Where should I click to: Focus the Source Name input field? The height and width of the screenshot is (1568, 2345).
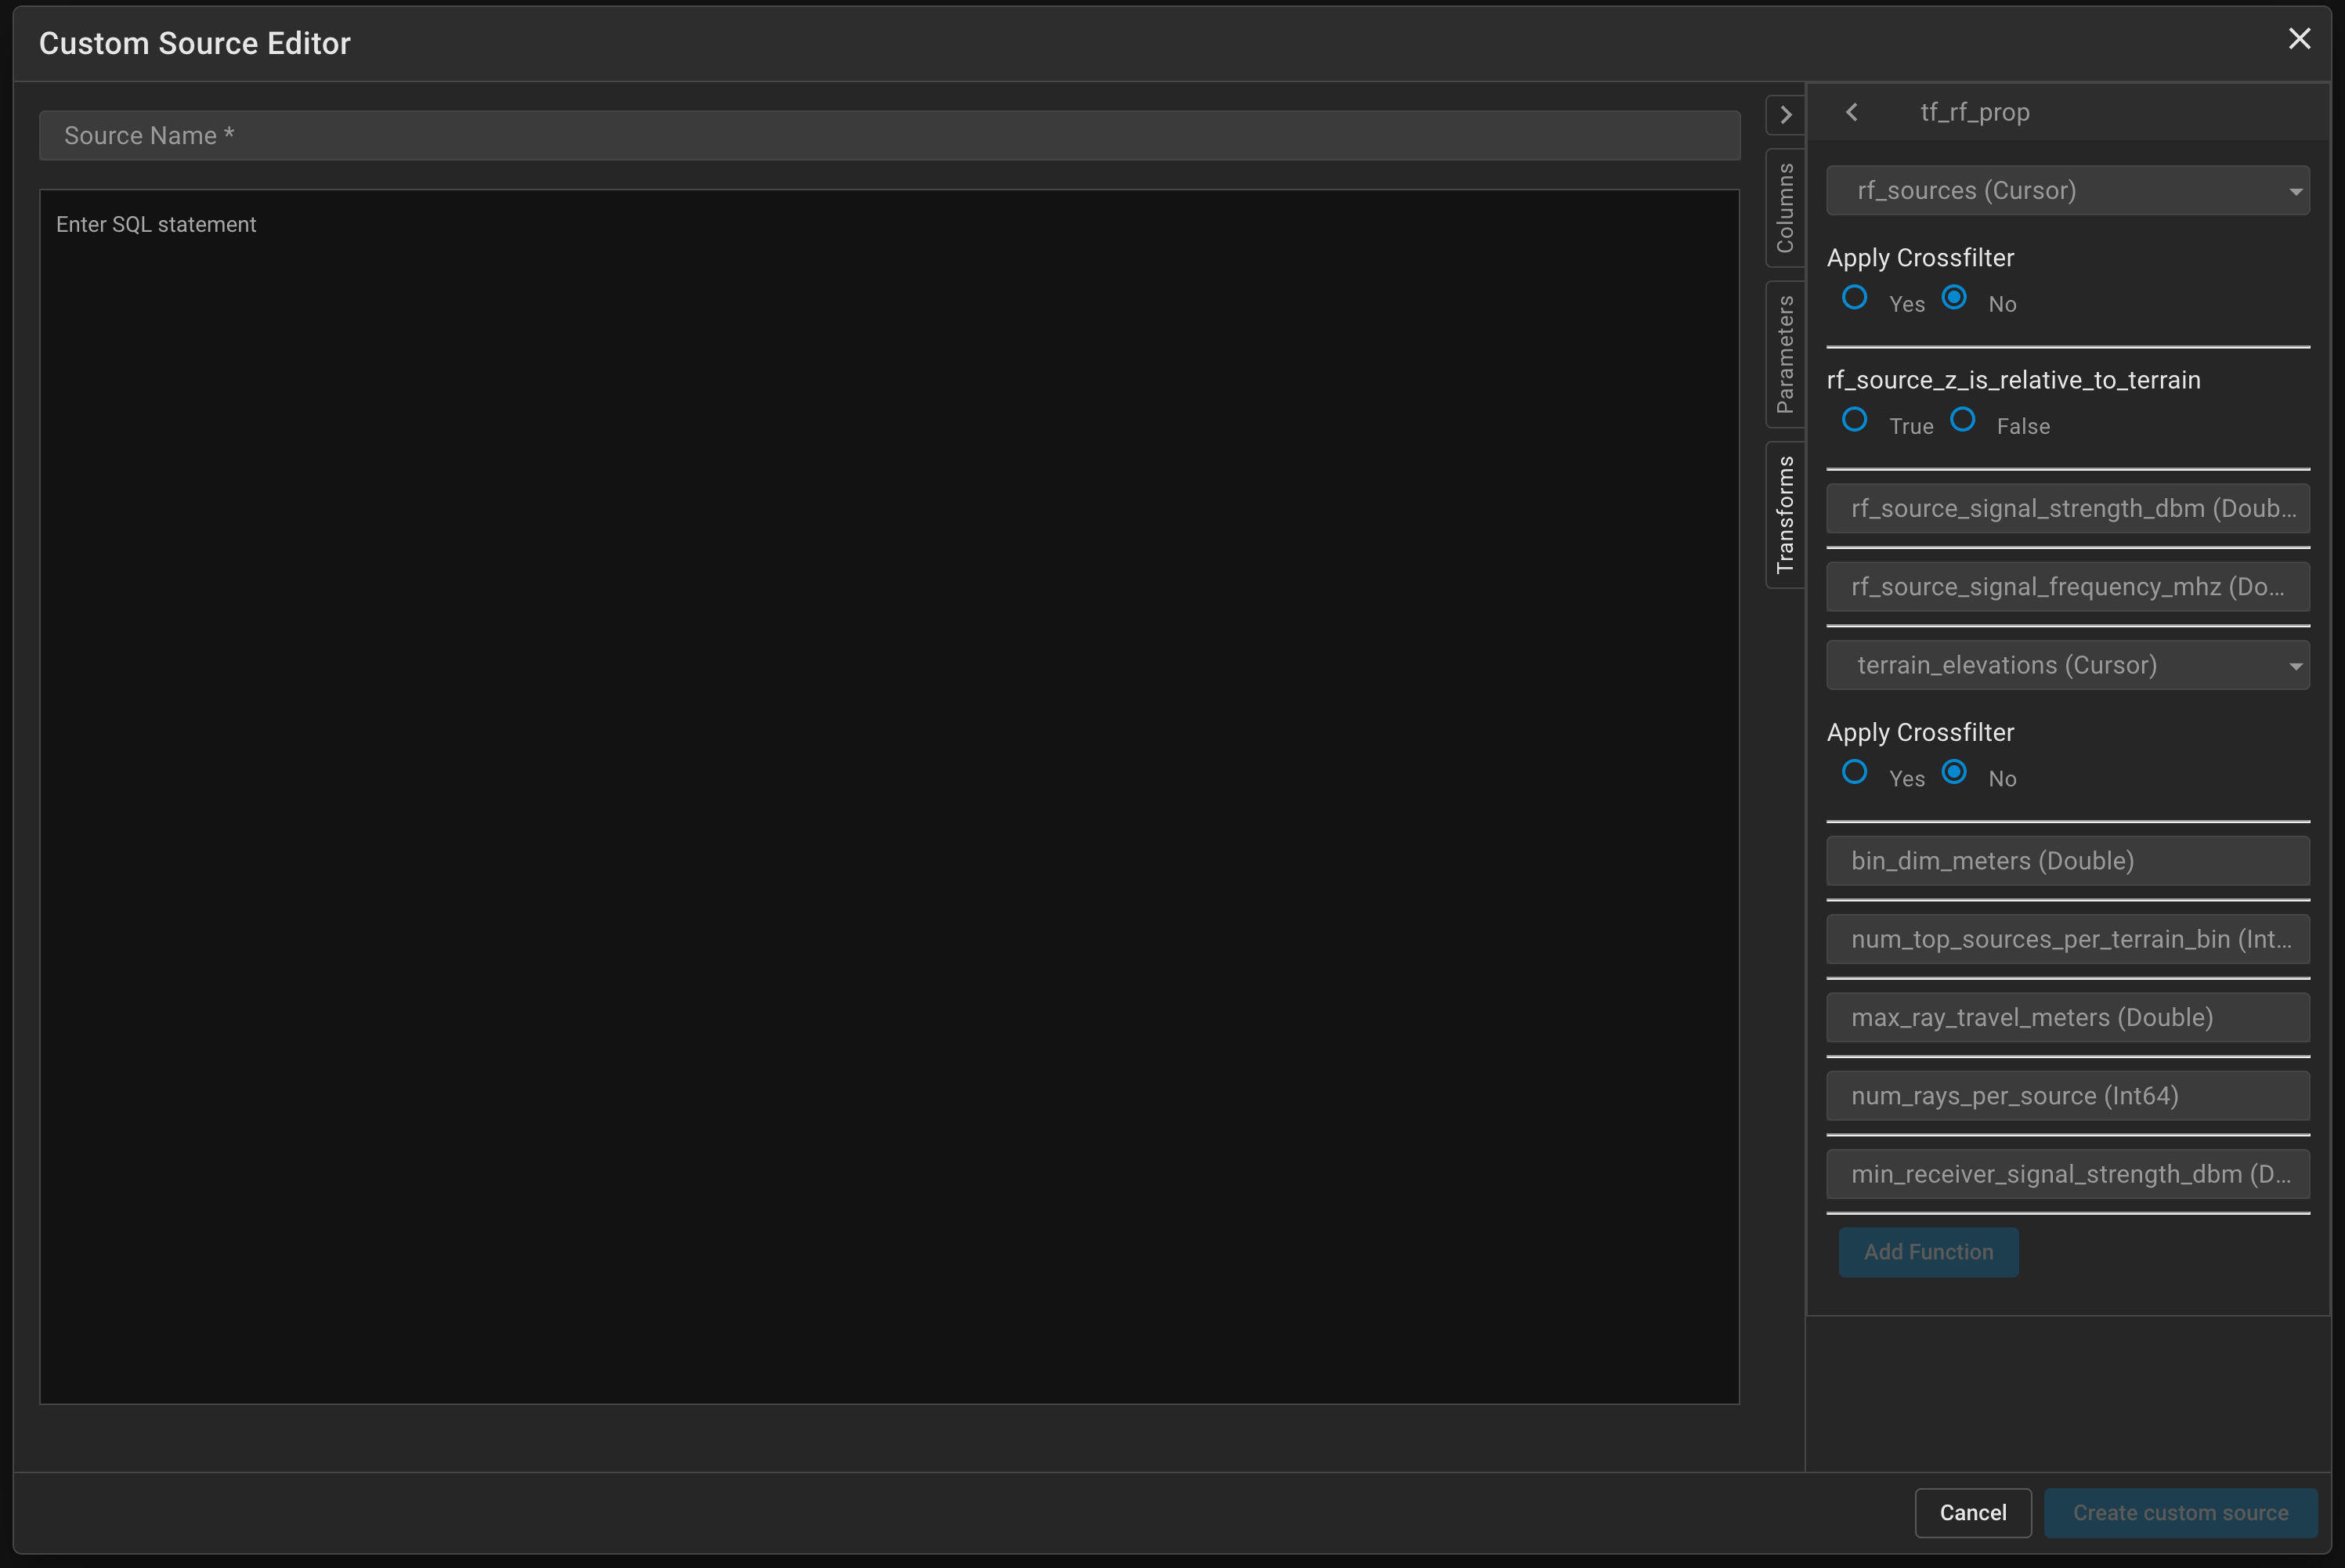click(889, 136)
